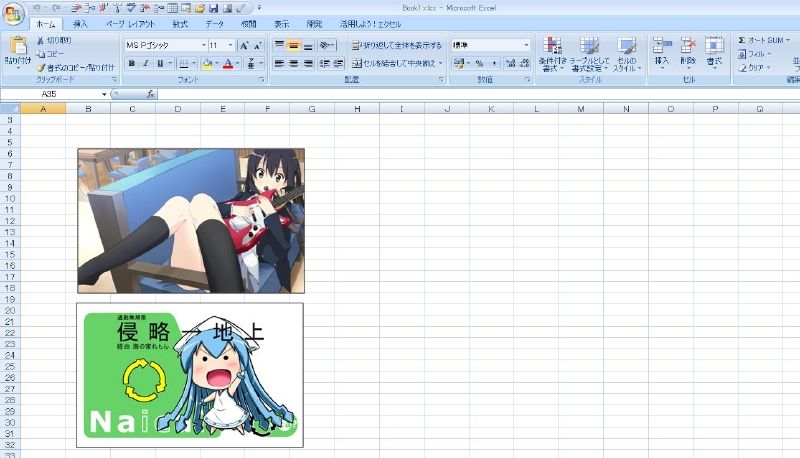Click the text orientation icon
The image size is (800, 458).
(326, 45)
